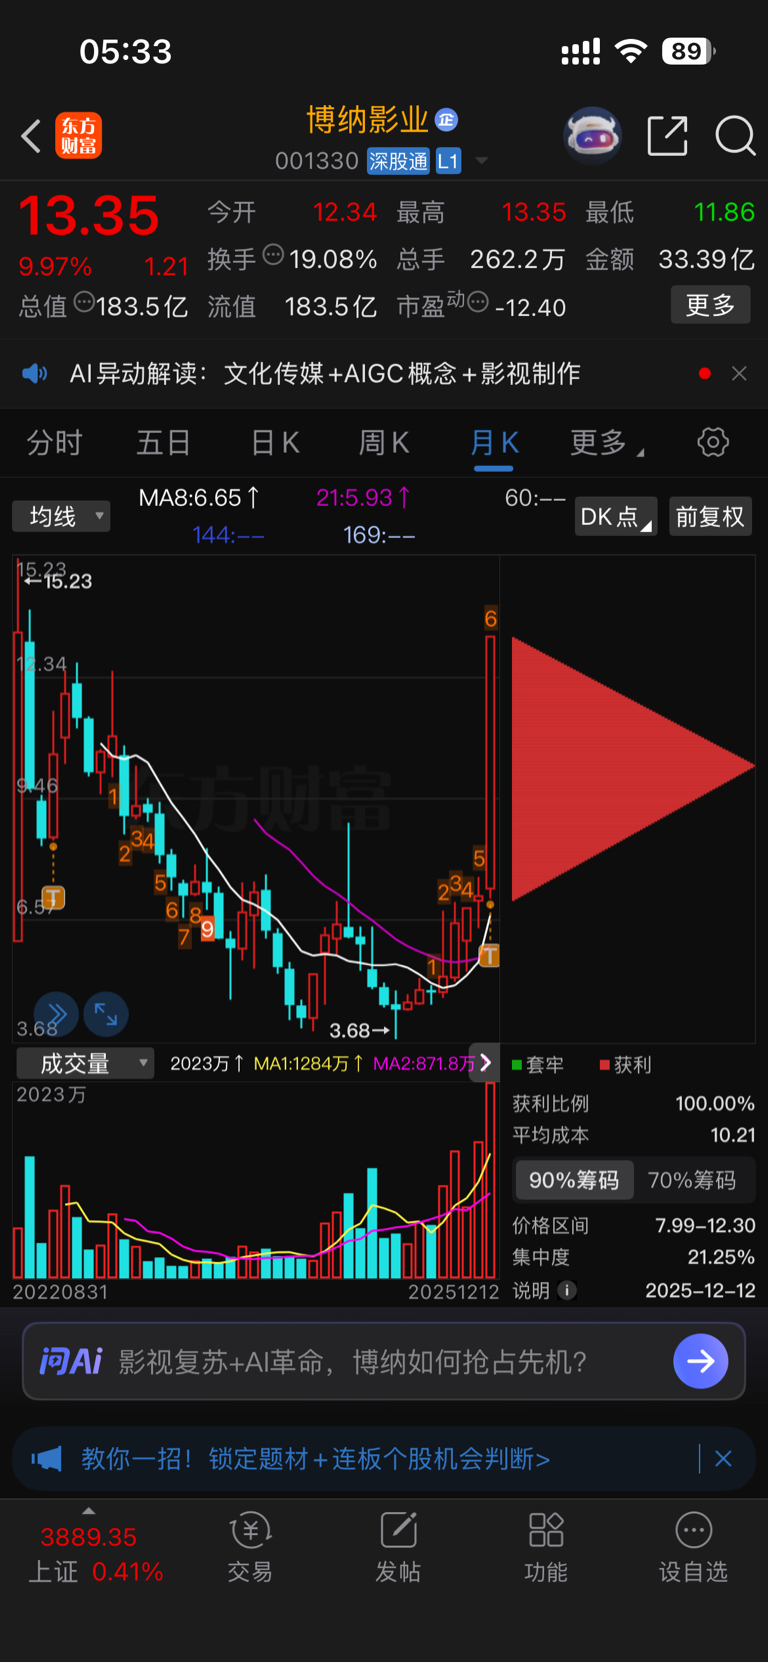The image size is (768, 1663).
Task: Tap 获利比例 100.00% row
Action: coord(633,1103)
